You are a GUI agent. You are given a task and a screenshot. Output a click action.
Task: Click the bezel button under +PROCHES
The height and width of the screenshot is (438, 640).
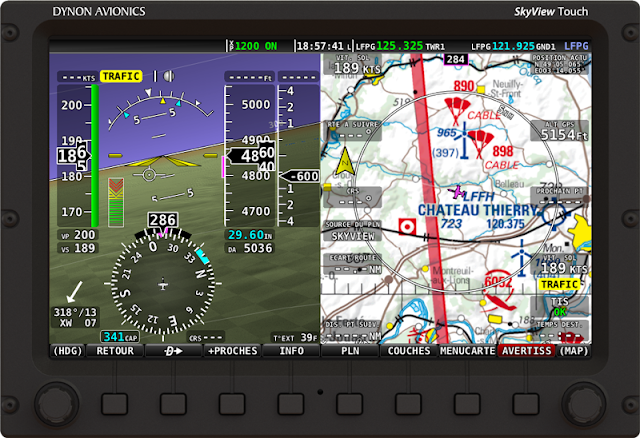click(x=232, y=404)
